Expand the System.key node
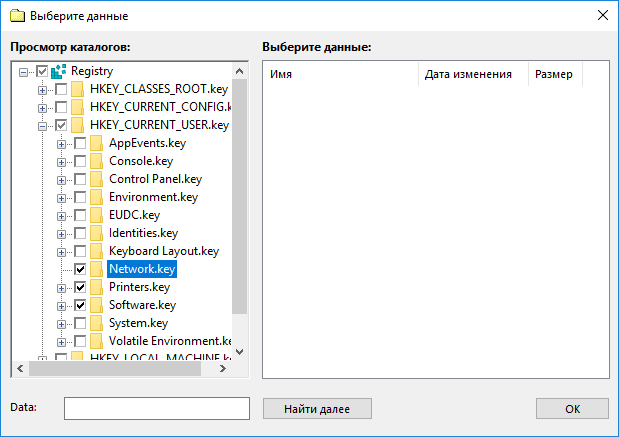 [x=61, y=324]
